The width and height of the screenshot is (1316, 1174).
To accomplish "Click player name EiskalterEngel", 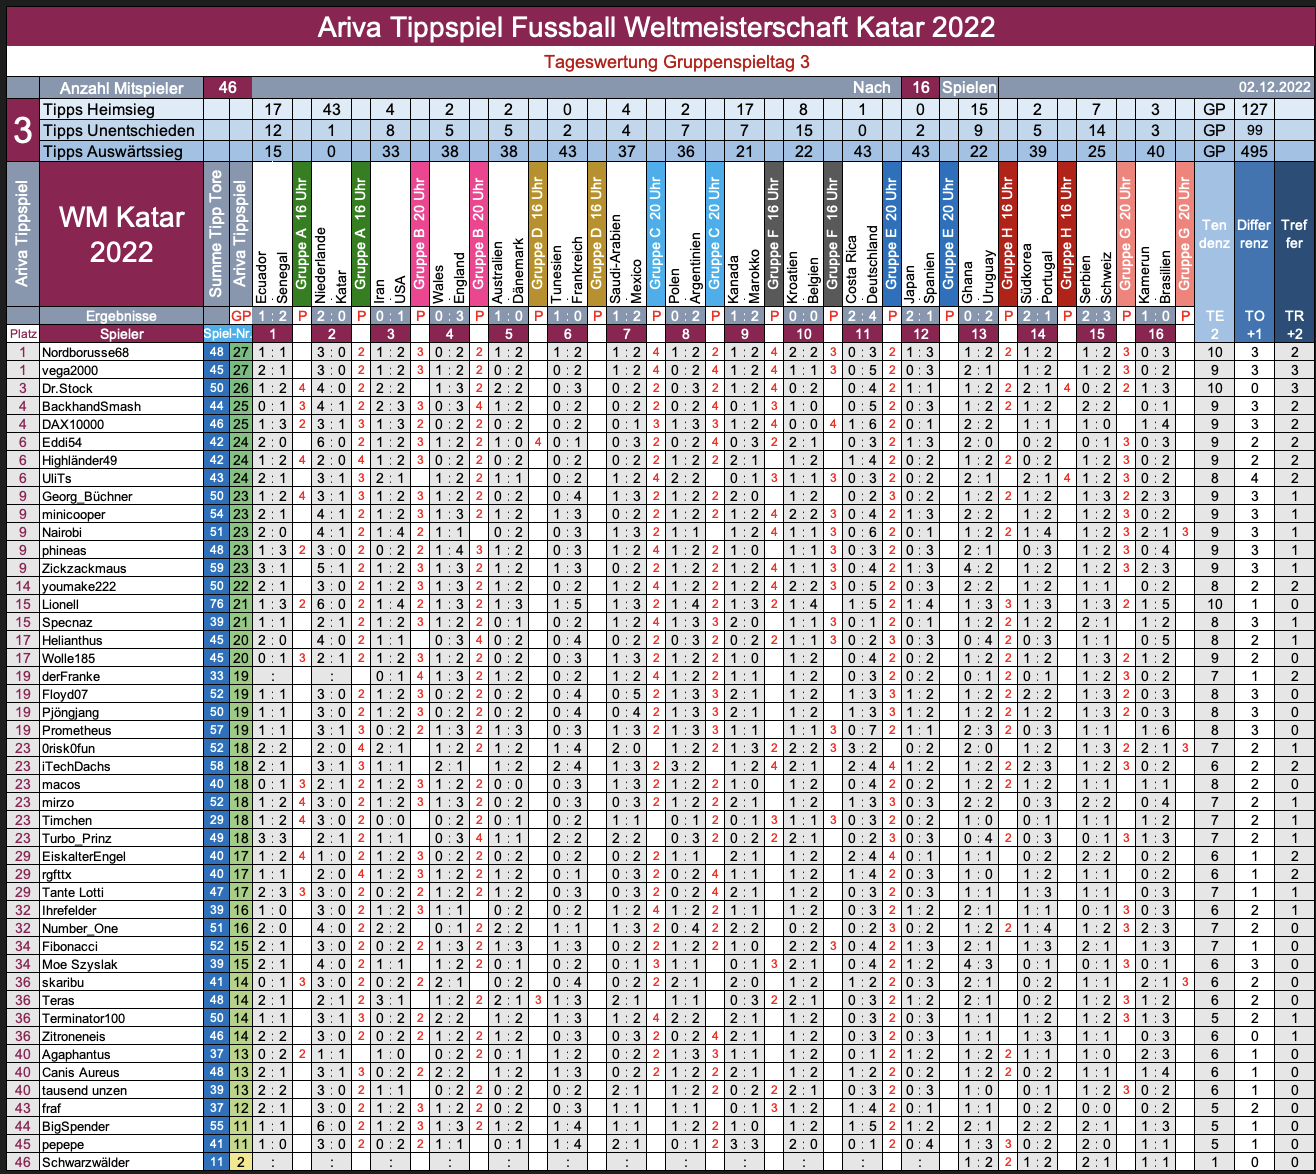I will 84,856.
